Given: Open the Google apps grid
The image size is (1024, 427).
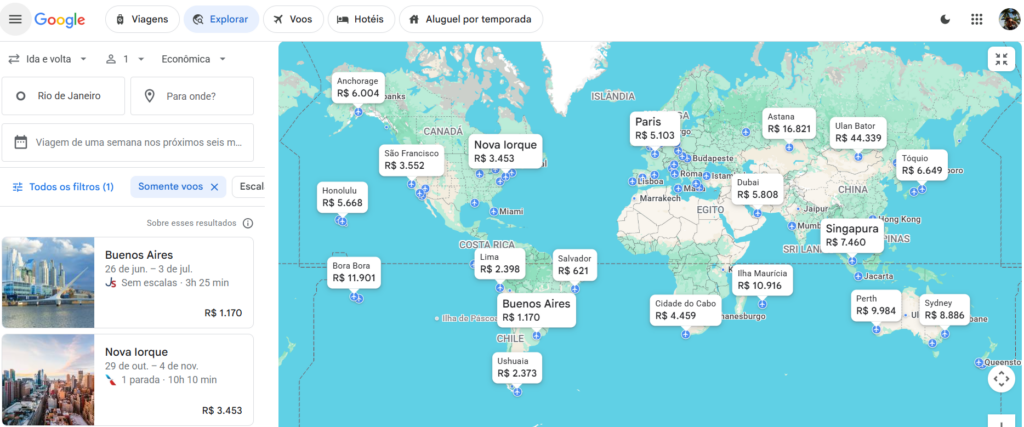Looking at the screenshot, I should (x=976, y=20).
